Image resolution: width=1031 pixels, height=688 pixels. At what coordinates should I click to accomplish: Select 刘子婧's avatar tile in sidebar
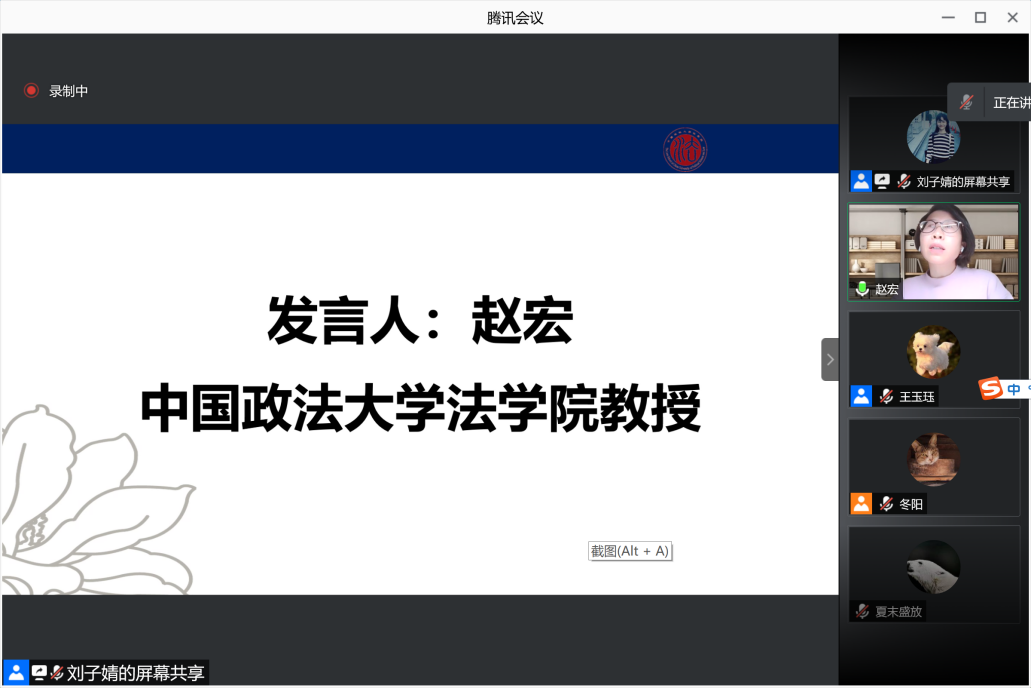(933, 137)
